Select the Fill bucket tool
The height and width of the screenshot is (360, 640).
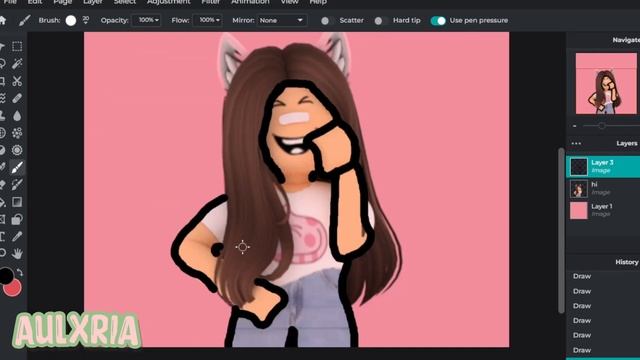click(2, 202)
